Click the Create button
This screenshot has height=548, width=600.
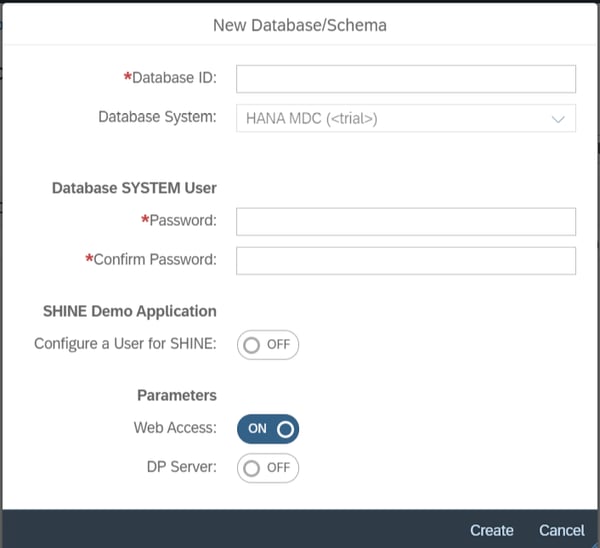click(x=492, y=530)
